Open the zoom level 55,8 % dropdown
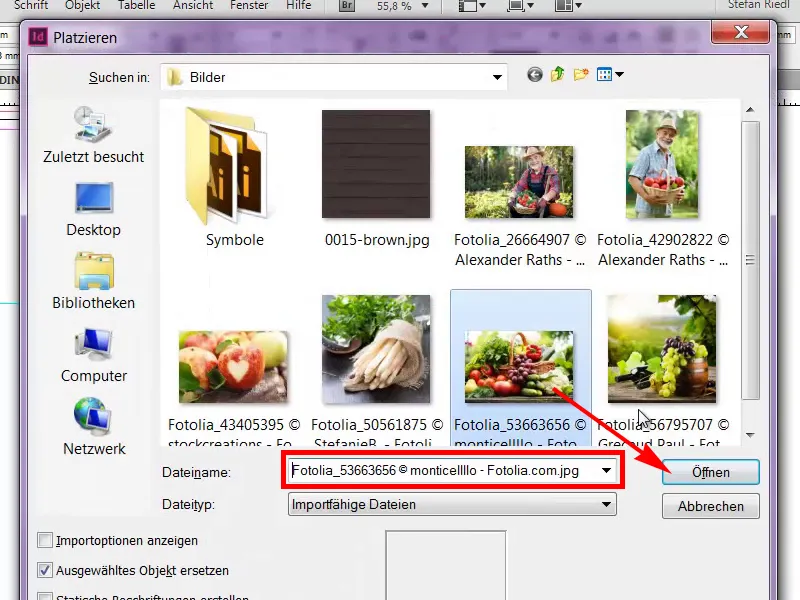The image size is (800, 600). click(425, 6)
